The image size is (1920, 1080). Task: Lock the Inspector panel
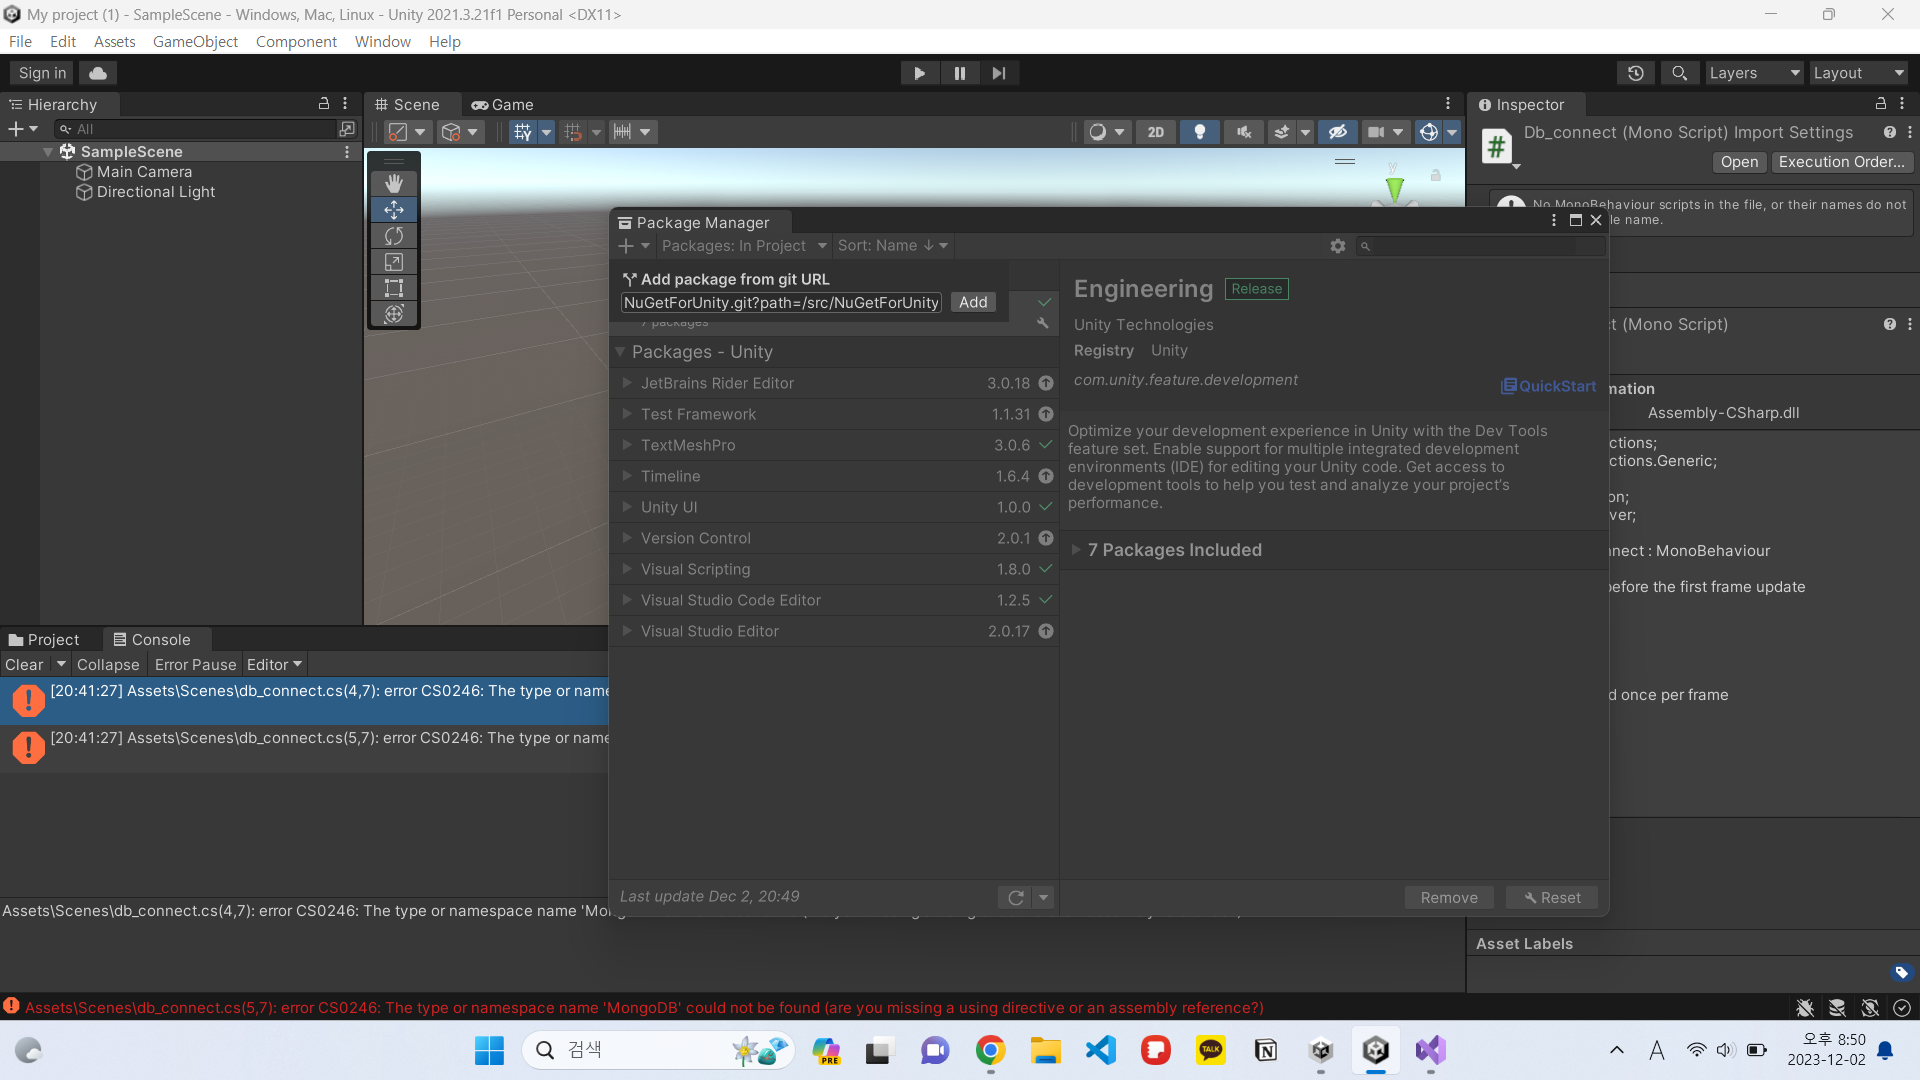click(1881, 104)
